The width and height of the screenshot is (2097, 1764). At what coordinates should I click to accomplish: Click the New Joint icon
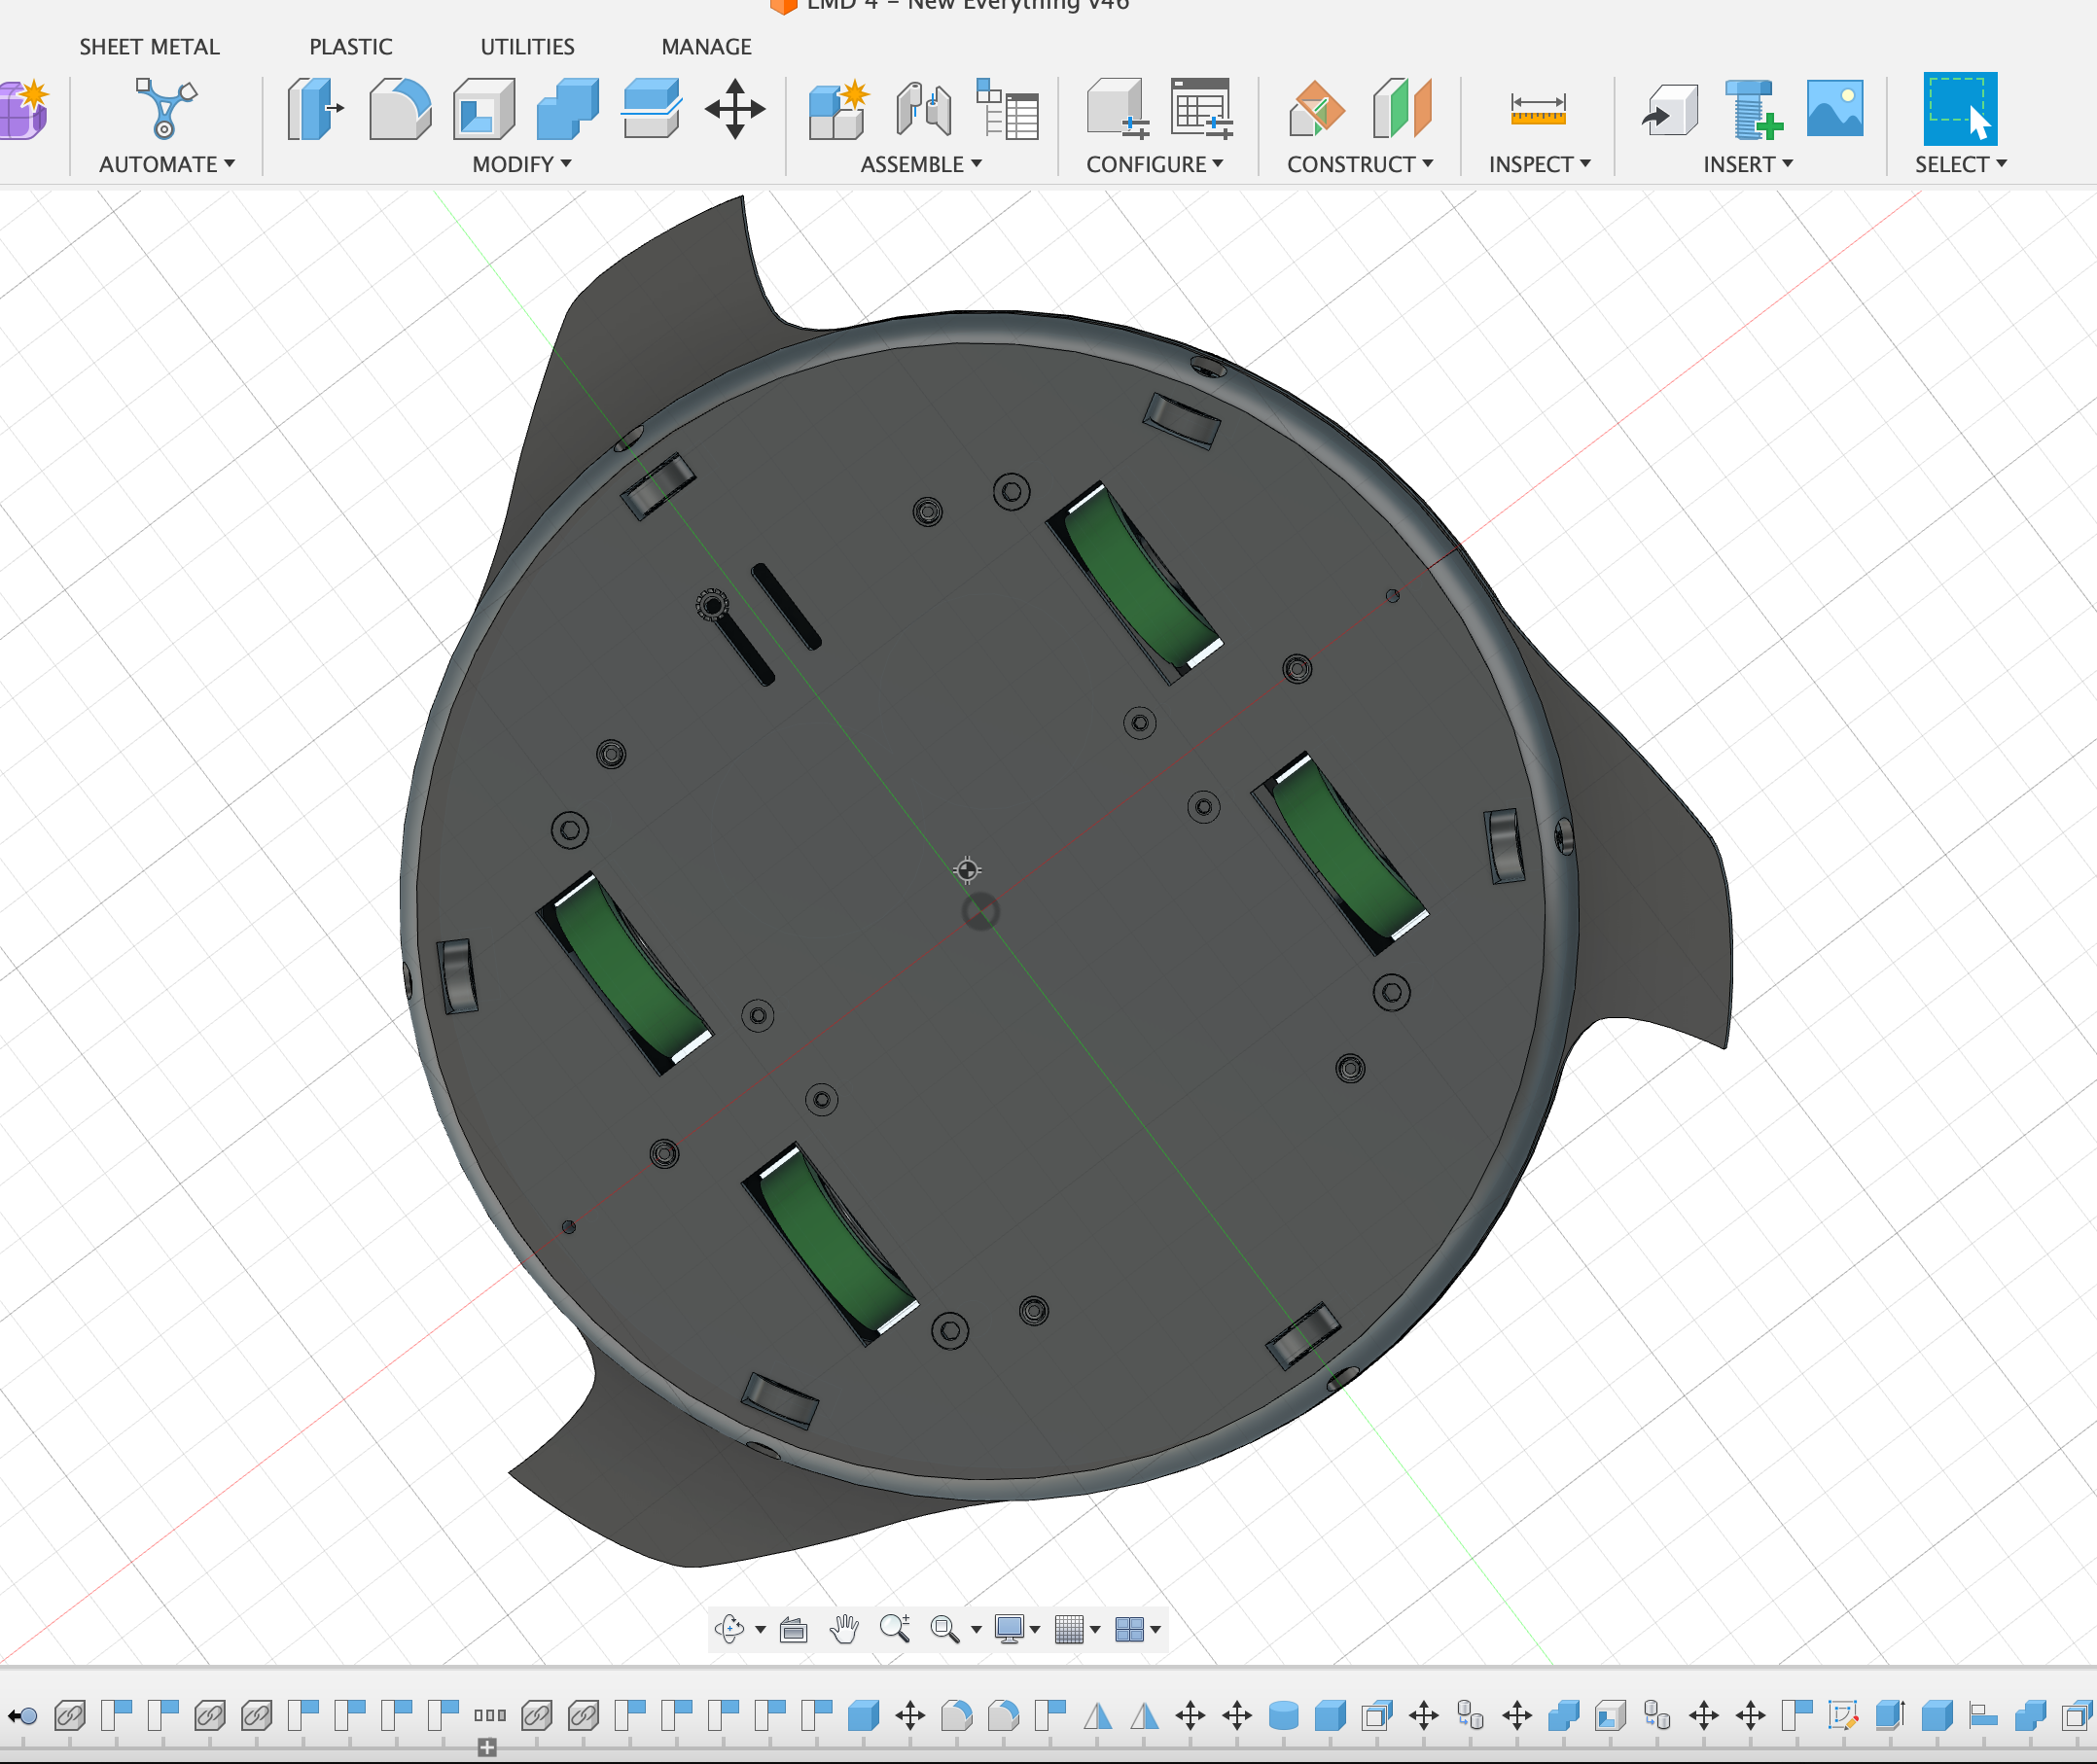click(x=922, y=109)
